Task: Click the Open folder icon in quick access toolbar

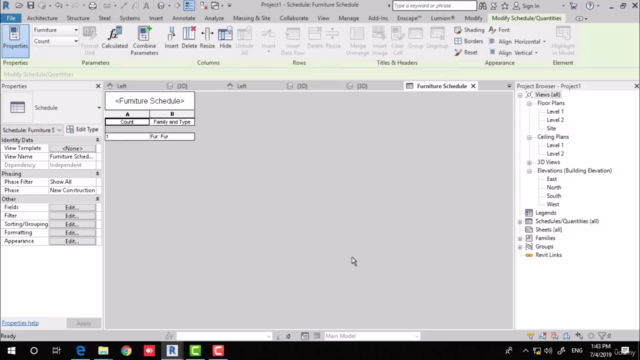Action: pyautogui.click(x=19, y=5)
